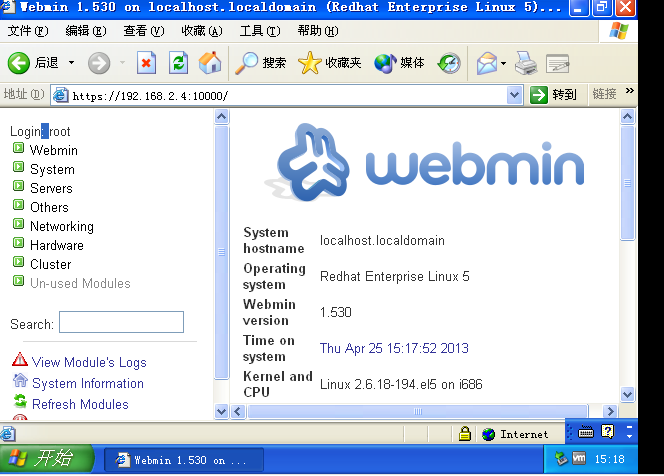Click the language bar help question icon
Screen dimensions: 664x476
[608, 432]
